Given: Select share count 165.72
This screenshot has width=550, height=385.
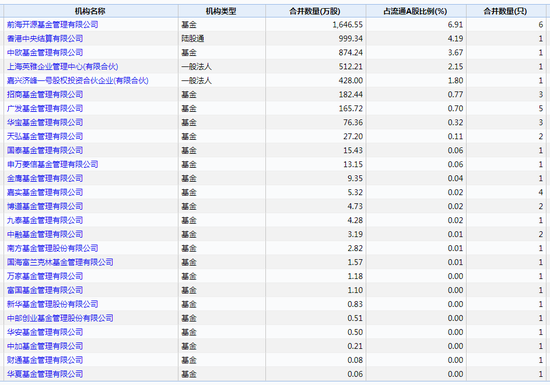Looking at the screenshot, I should pos(351,108).
